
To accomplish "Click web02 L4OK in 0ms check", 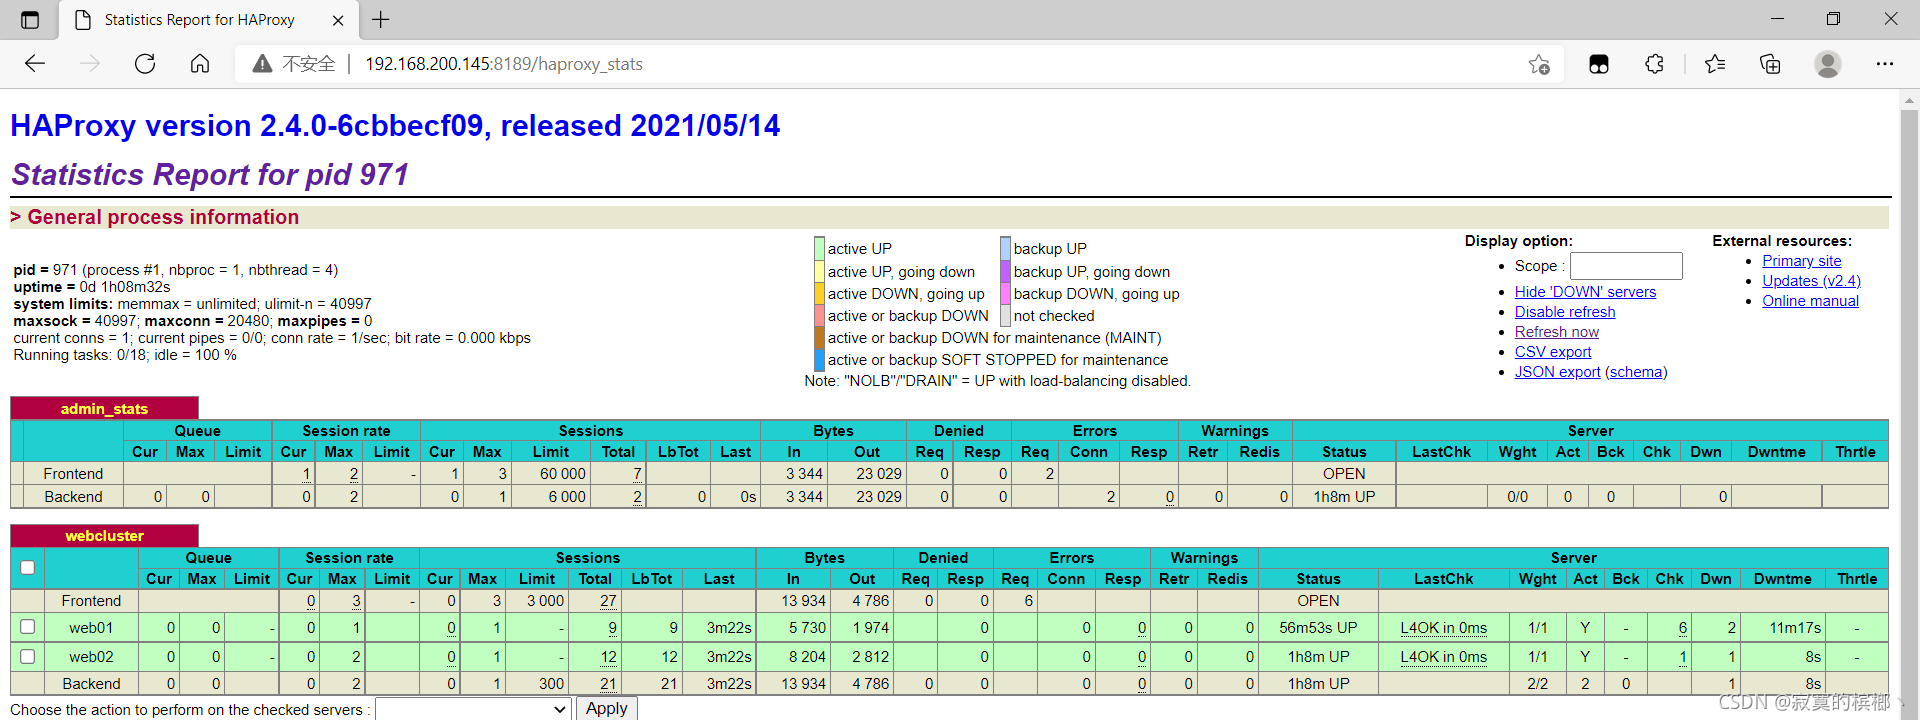I will click(x=1443, y=657).
